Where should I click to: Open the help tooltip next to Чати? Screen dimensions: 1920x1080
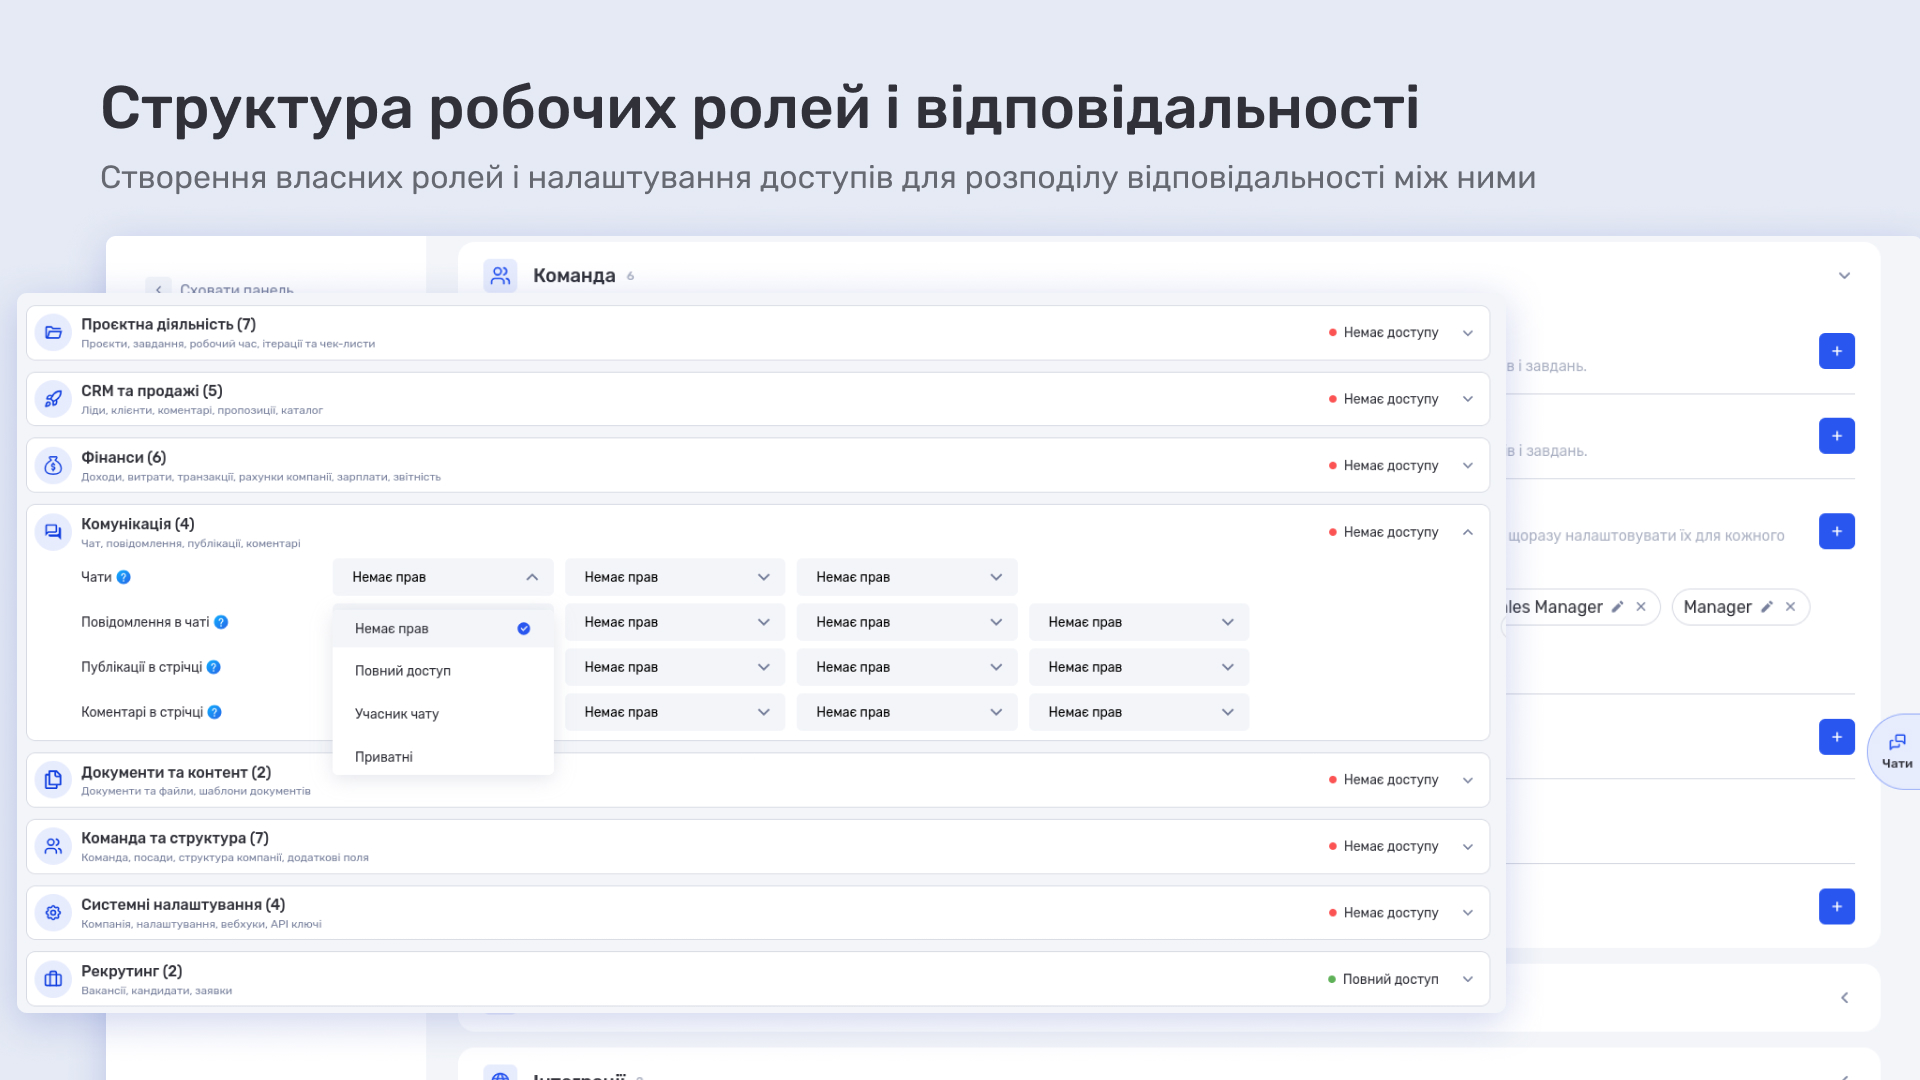(x=124, y=577)
